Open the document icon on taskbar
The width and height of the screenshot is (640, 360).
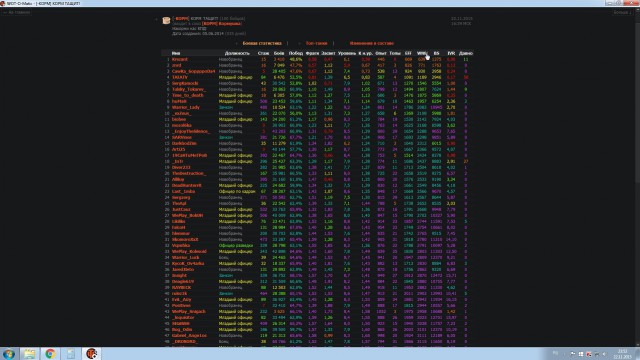(71, 353)
